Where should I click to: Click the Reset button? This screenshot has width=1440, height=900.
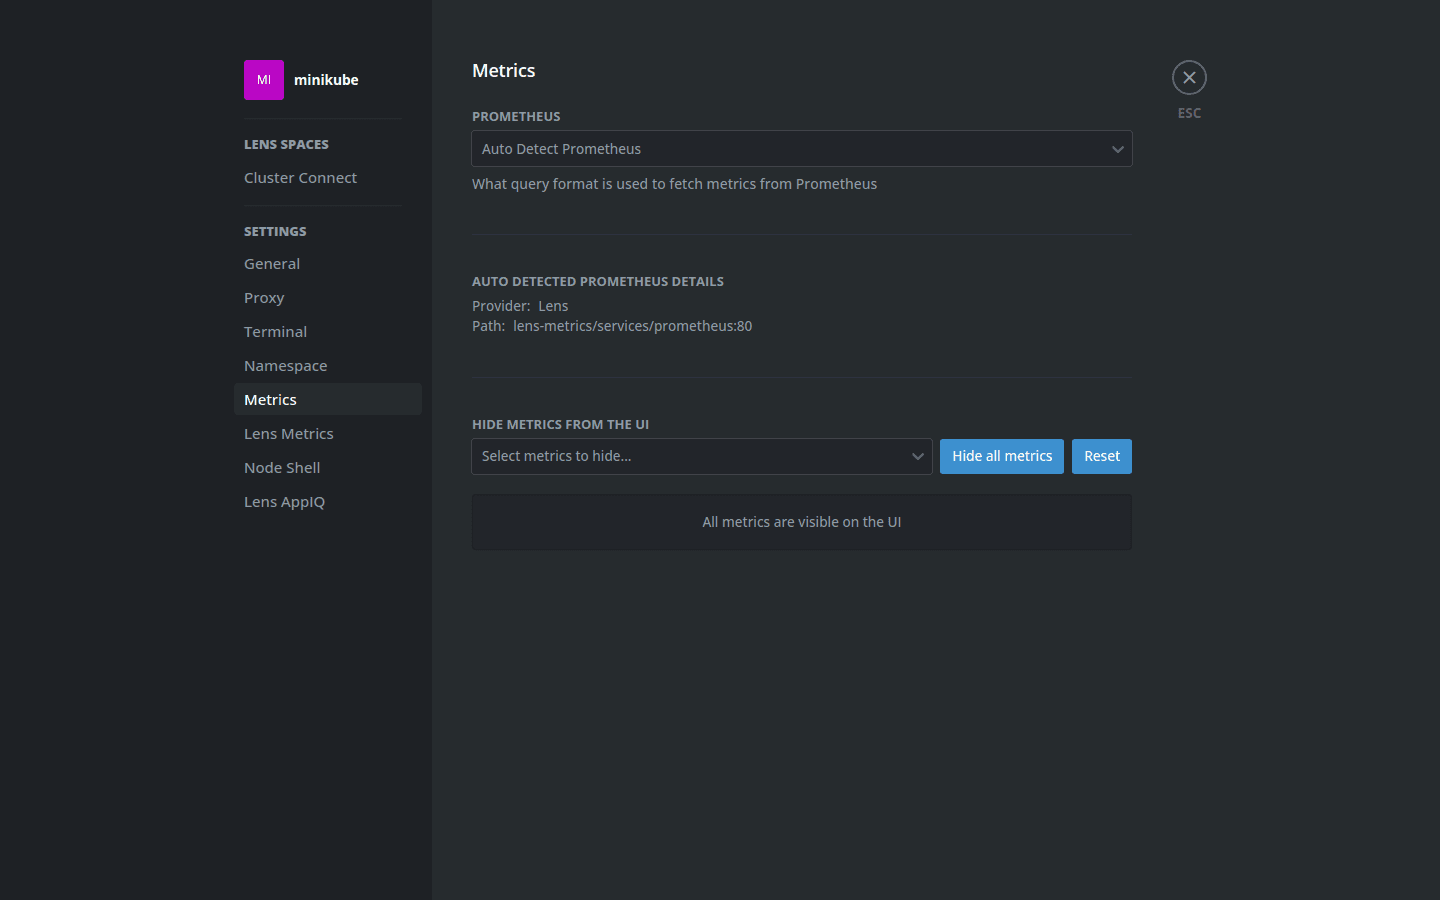pos(1101,457)
